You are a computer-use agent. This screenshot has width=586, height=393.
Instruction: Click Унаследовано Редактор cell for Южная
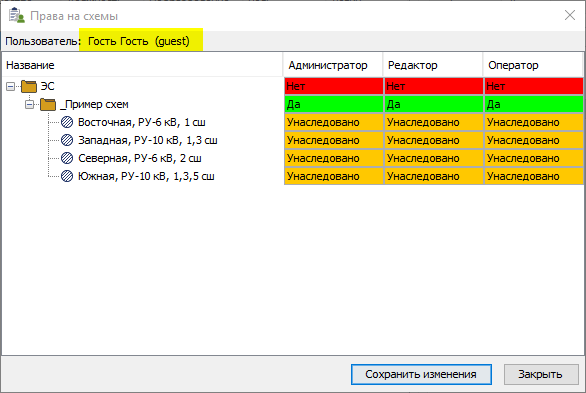click(x=434, y=176)
